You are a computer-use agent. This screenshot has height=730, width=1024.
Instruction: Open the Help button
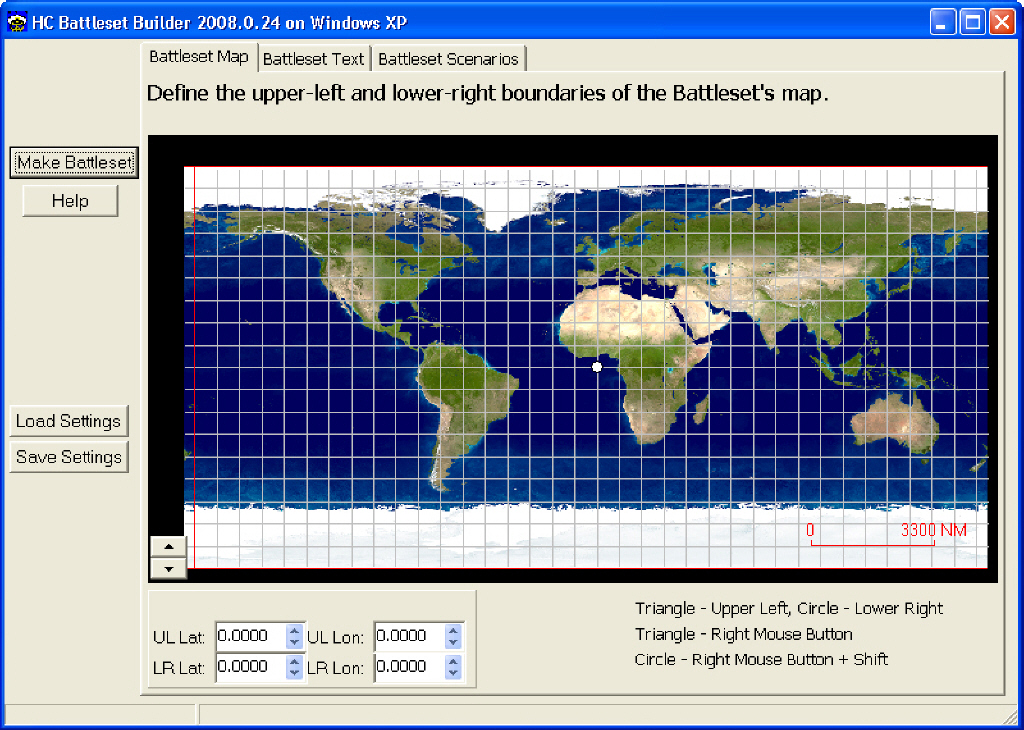[70, 201]
